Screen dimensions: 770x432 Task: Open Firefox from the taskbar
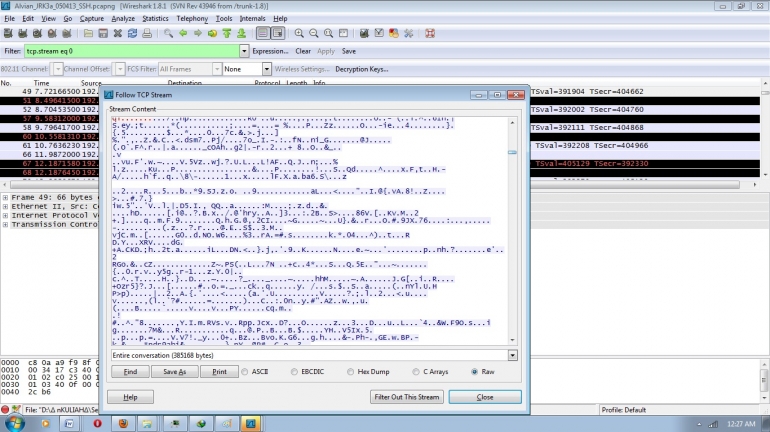(x=123, y=423)
